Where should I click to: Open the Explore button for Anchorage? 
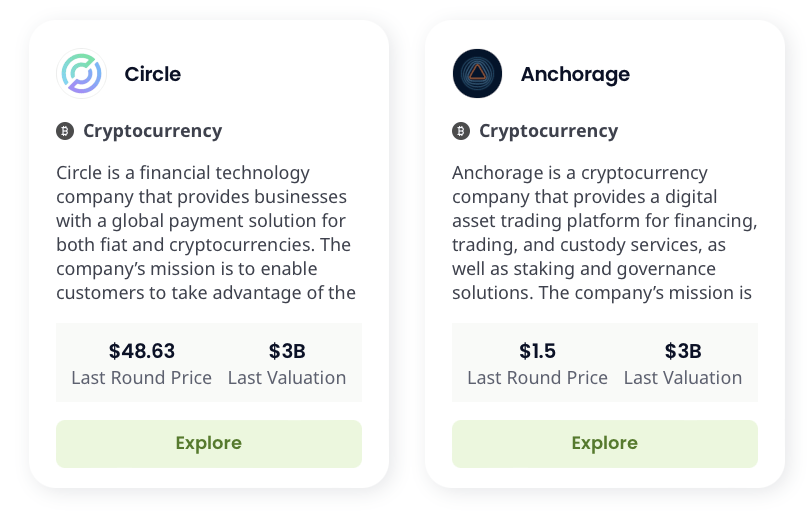click(605, 444)
